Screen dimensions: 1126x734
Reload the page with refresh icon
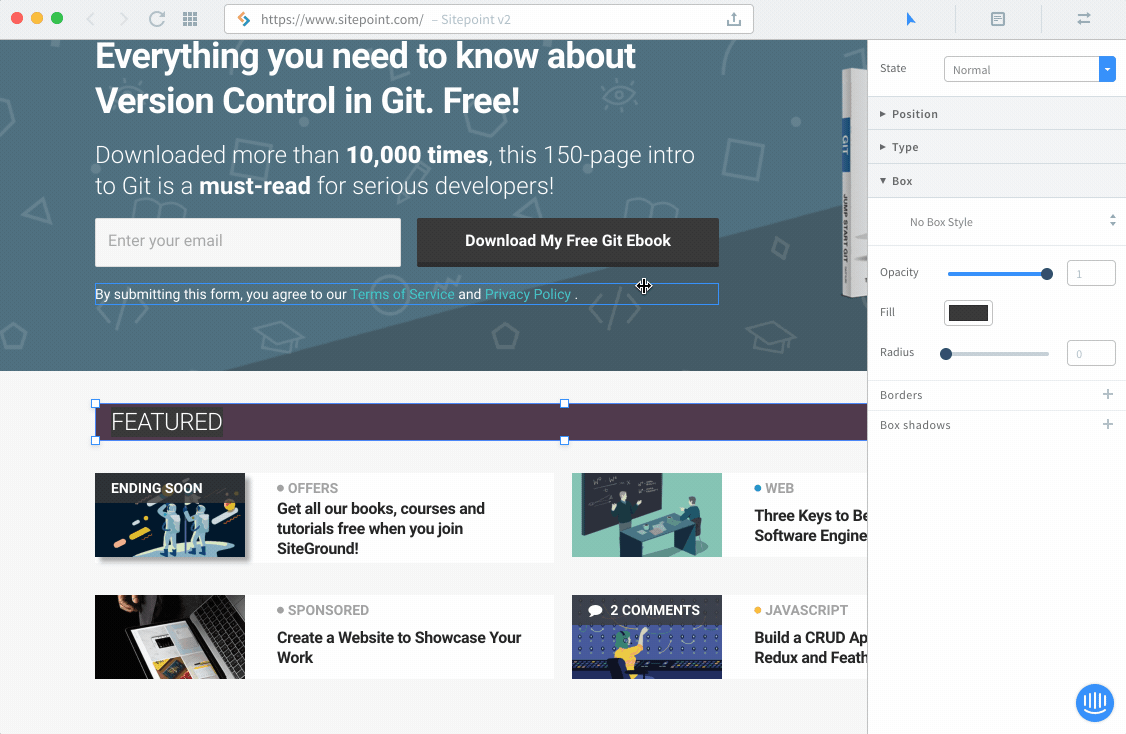coord(157,19)
